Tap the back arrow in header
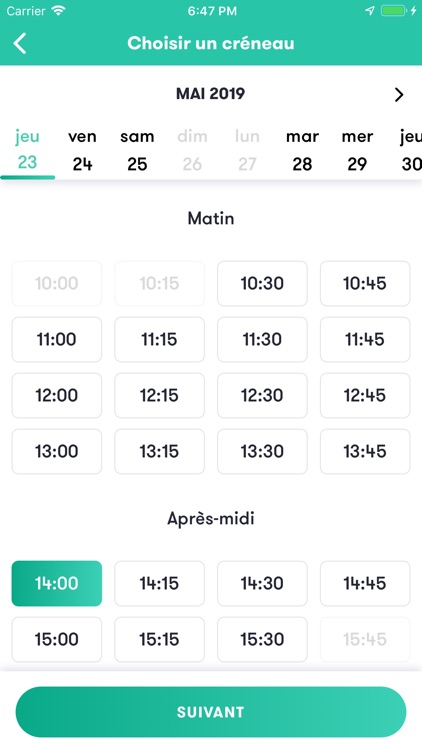422x750 pixels. click(x=20, y=44)
